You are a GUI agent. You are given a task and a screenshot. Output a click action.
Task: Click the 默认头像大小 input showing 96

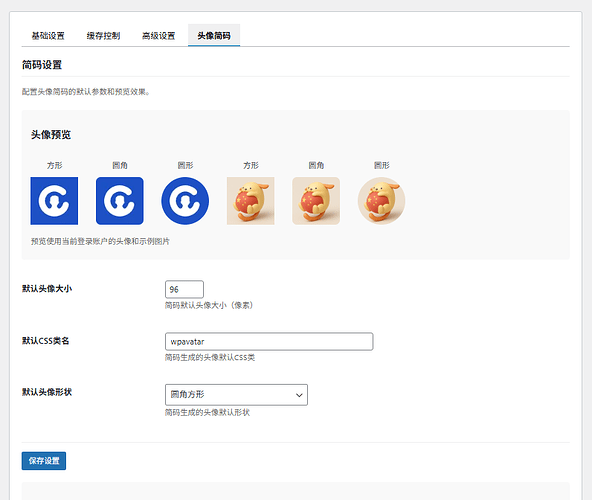[184, 289]
